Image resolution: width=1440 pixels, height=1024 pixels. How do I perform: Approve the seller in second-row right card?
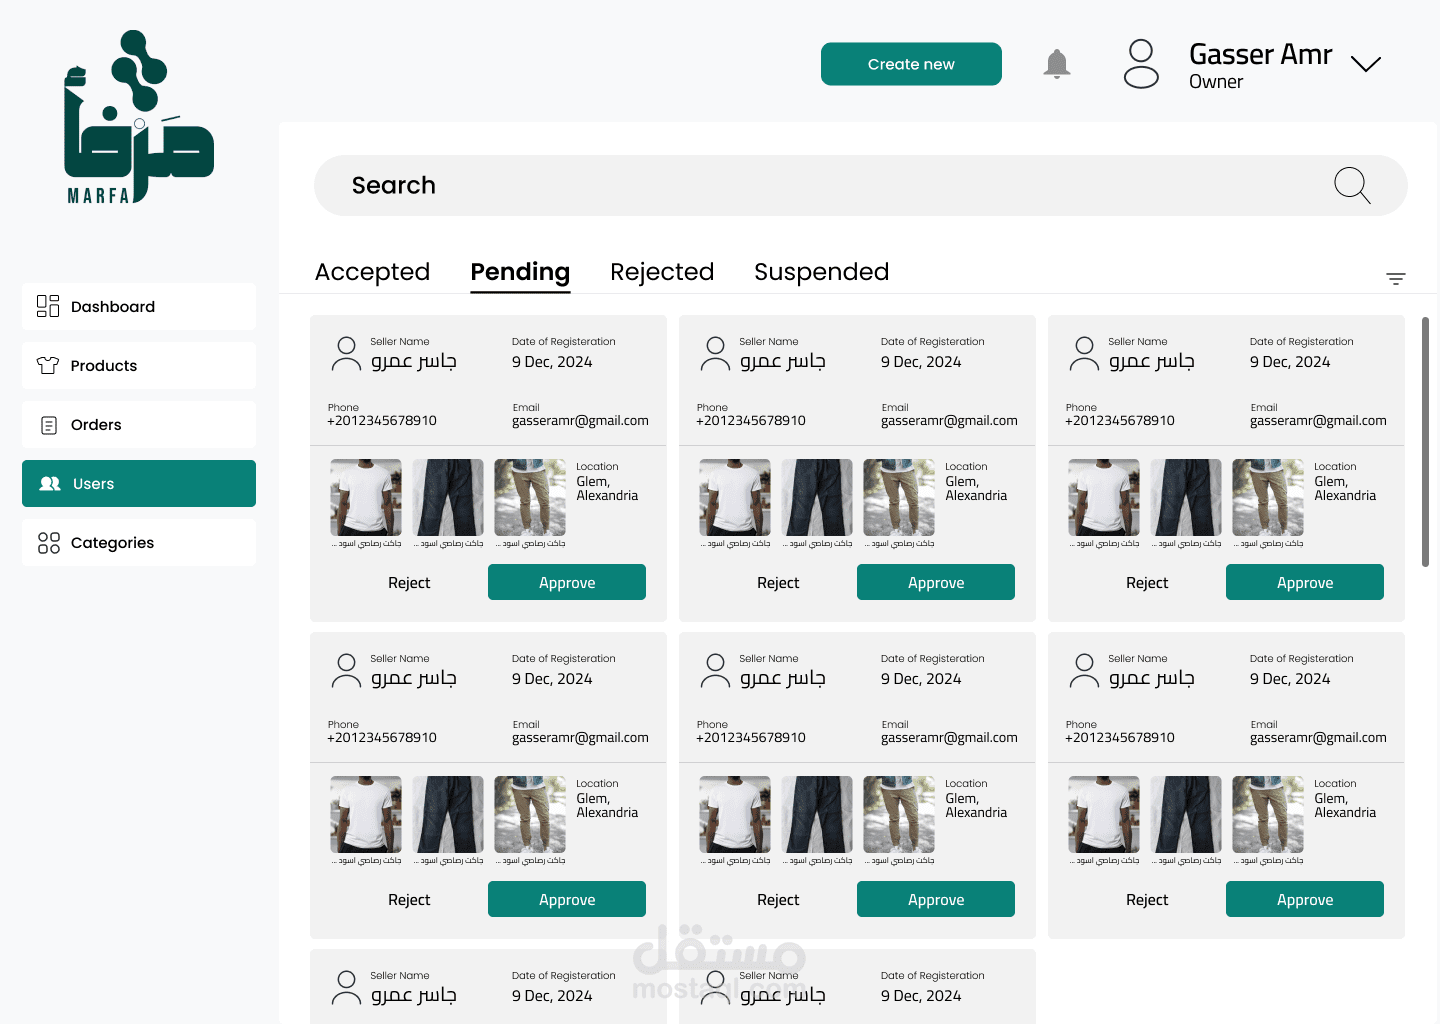1305,899
